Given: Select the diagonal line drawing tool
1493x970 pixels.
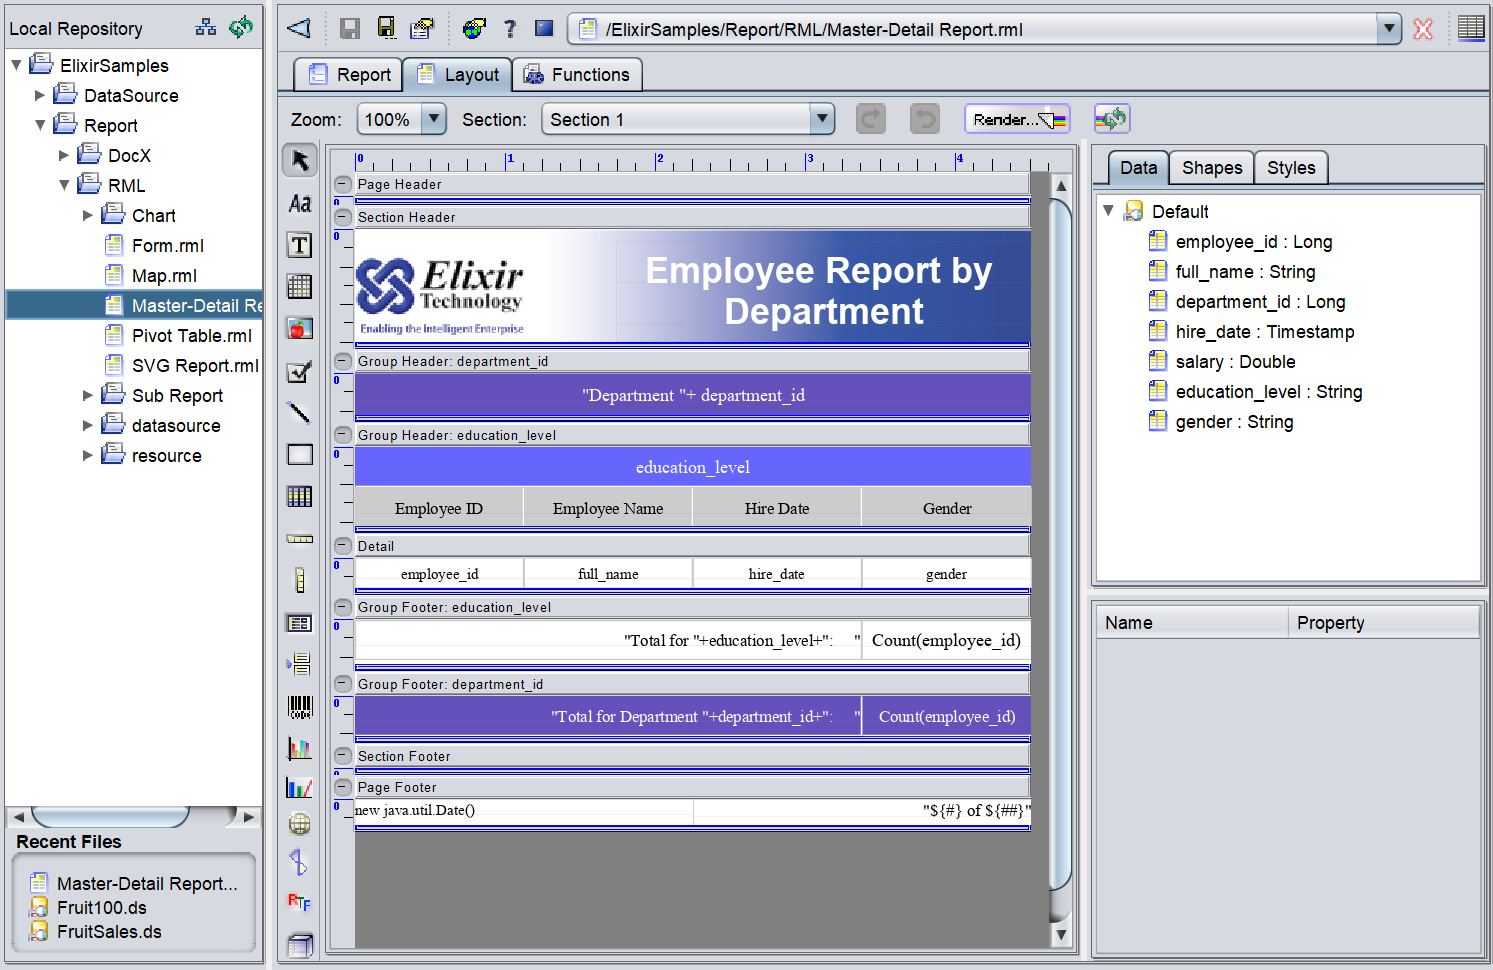Looking at the screenshot, I should (x=300, y=412).
